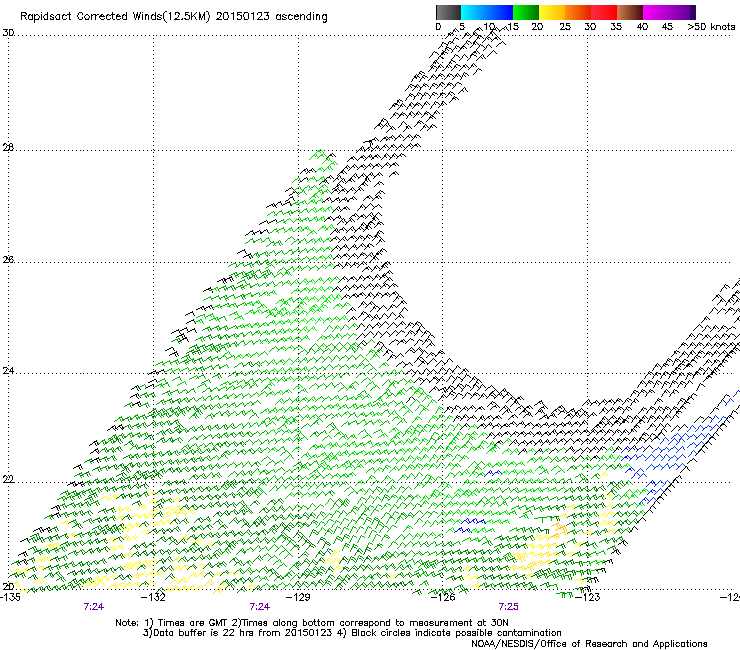Click the chart title 'Rapidsact Corrected Winds(12.5KM)'
740x650 pixels.
point(115,17)
